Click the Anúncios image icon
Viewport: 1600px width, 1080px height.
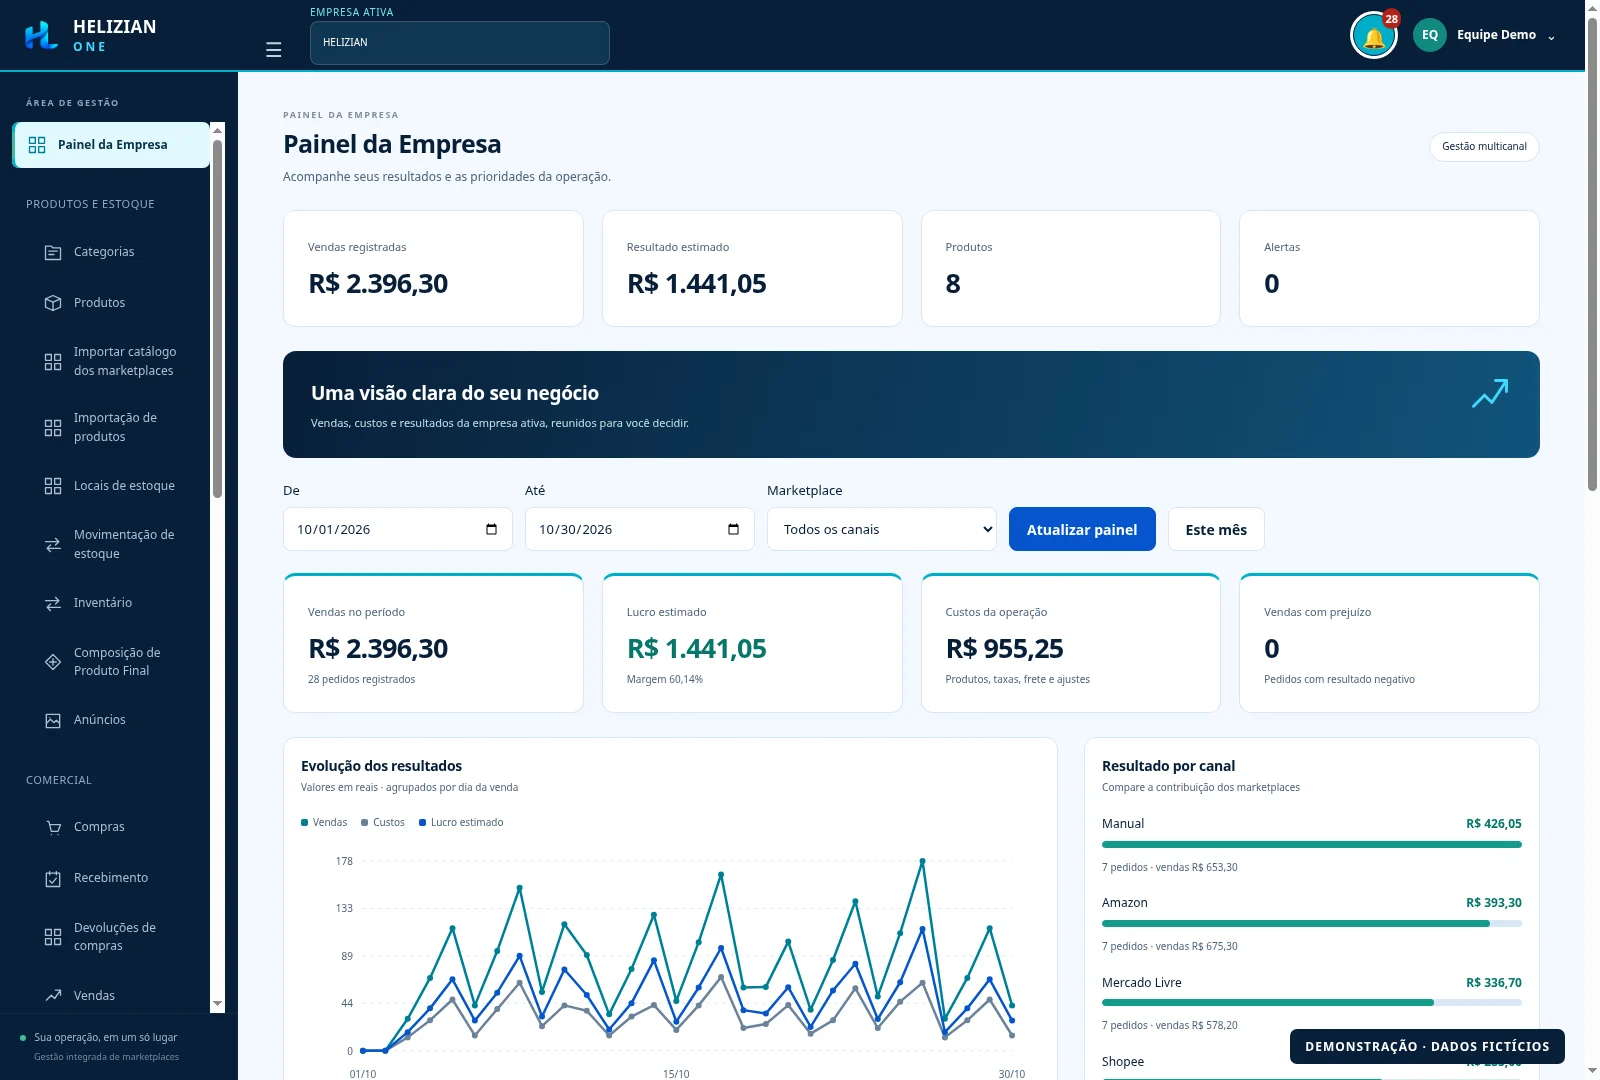[53, 720]
